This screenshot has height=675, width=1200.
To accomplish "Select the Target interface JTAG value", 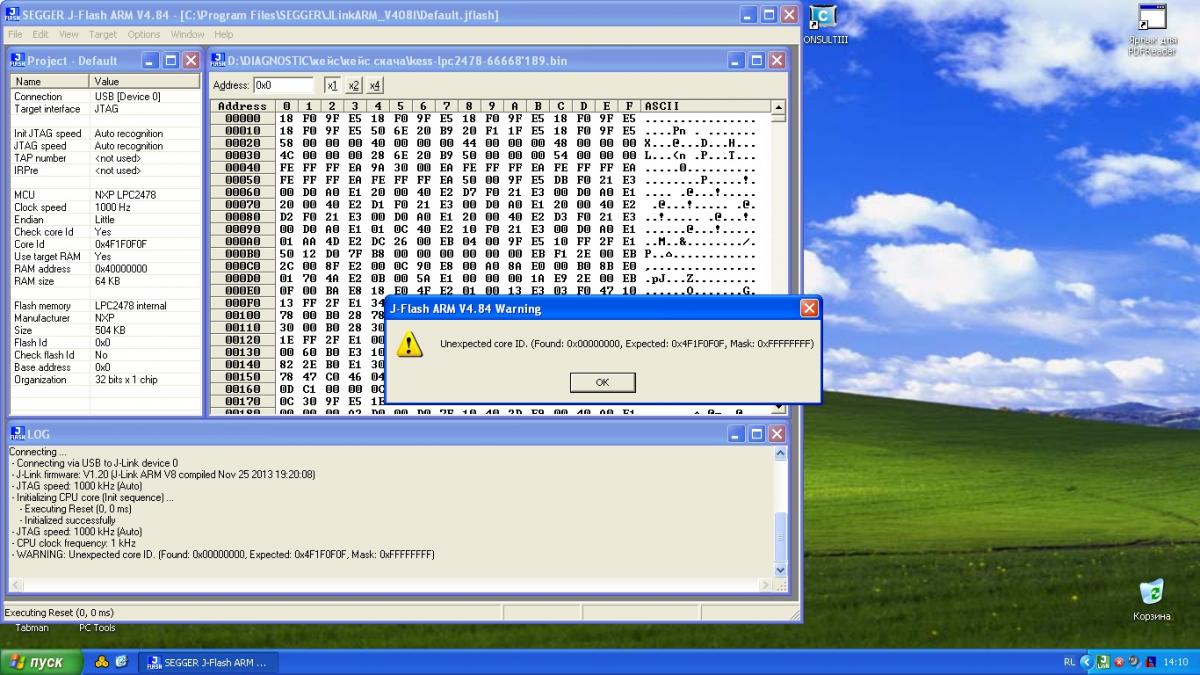I will (x=106, y=109).
